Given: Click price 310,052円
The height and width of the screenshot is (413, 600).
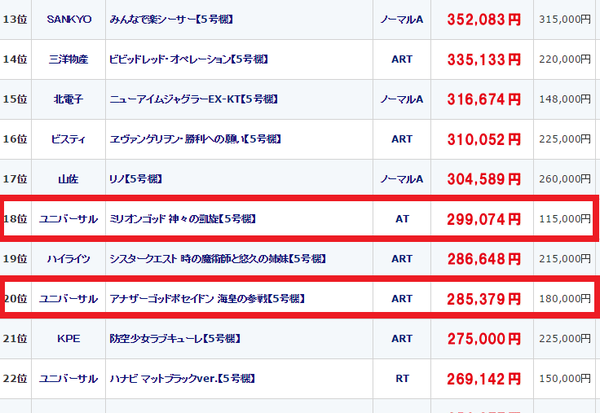Looking at the screenshot, I should 484,139.
